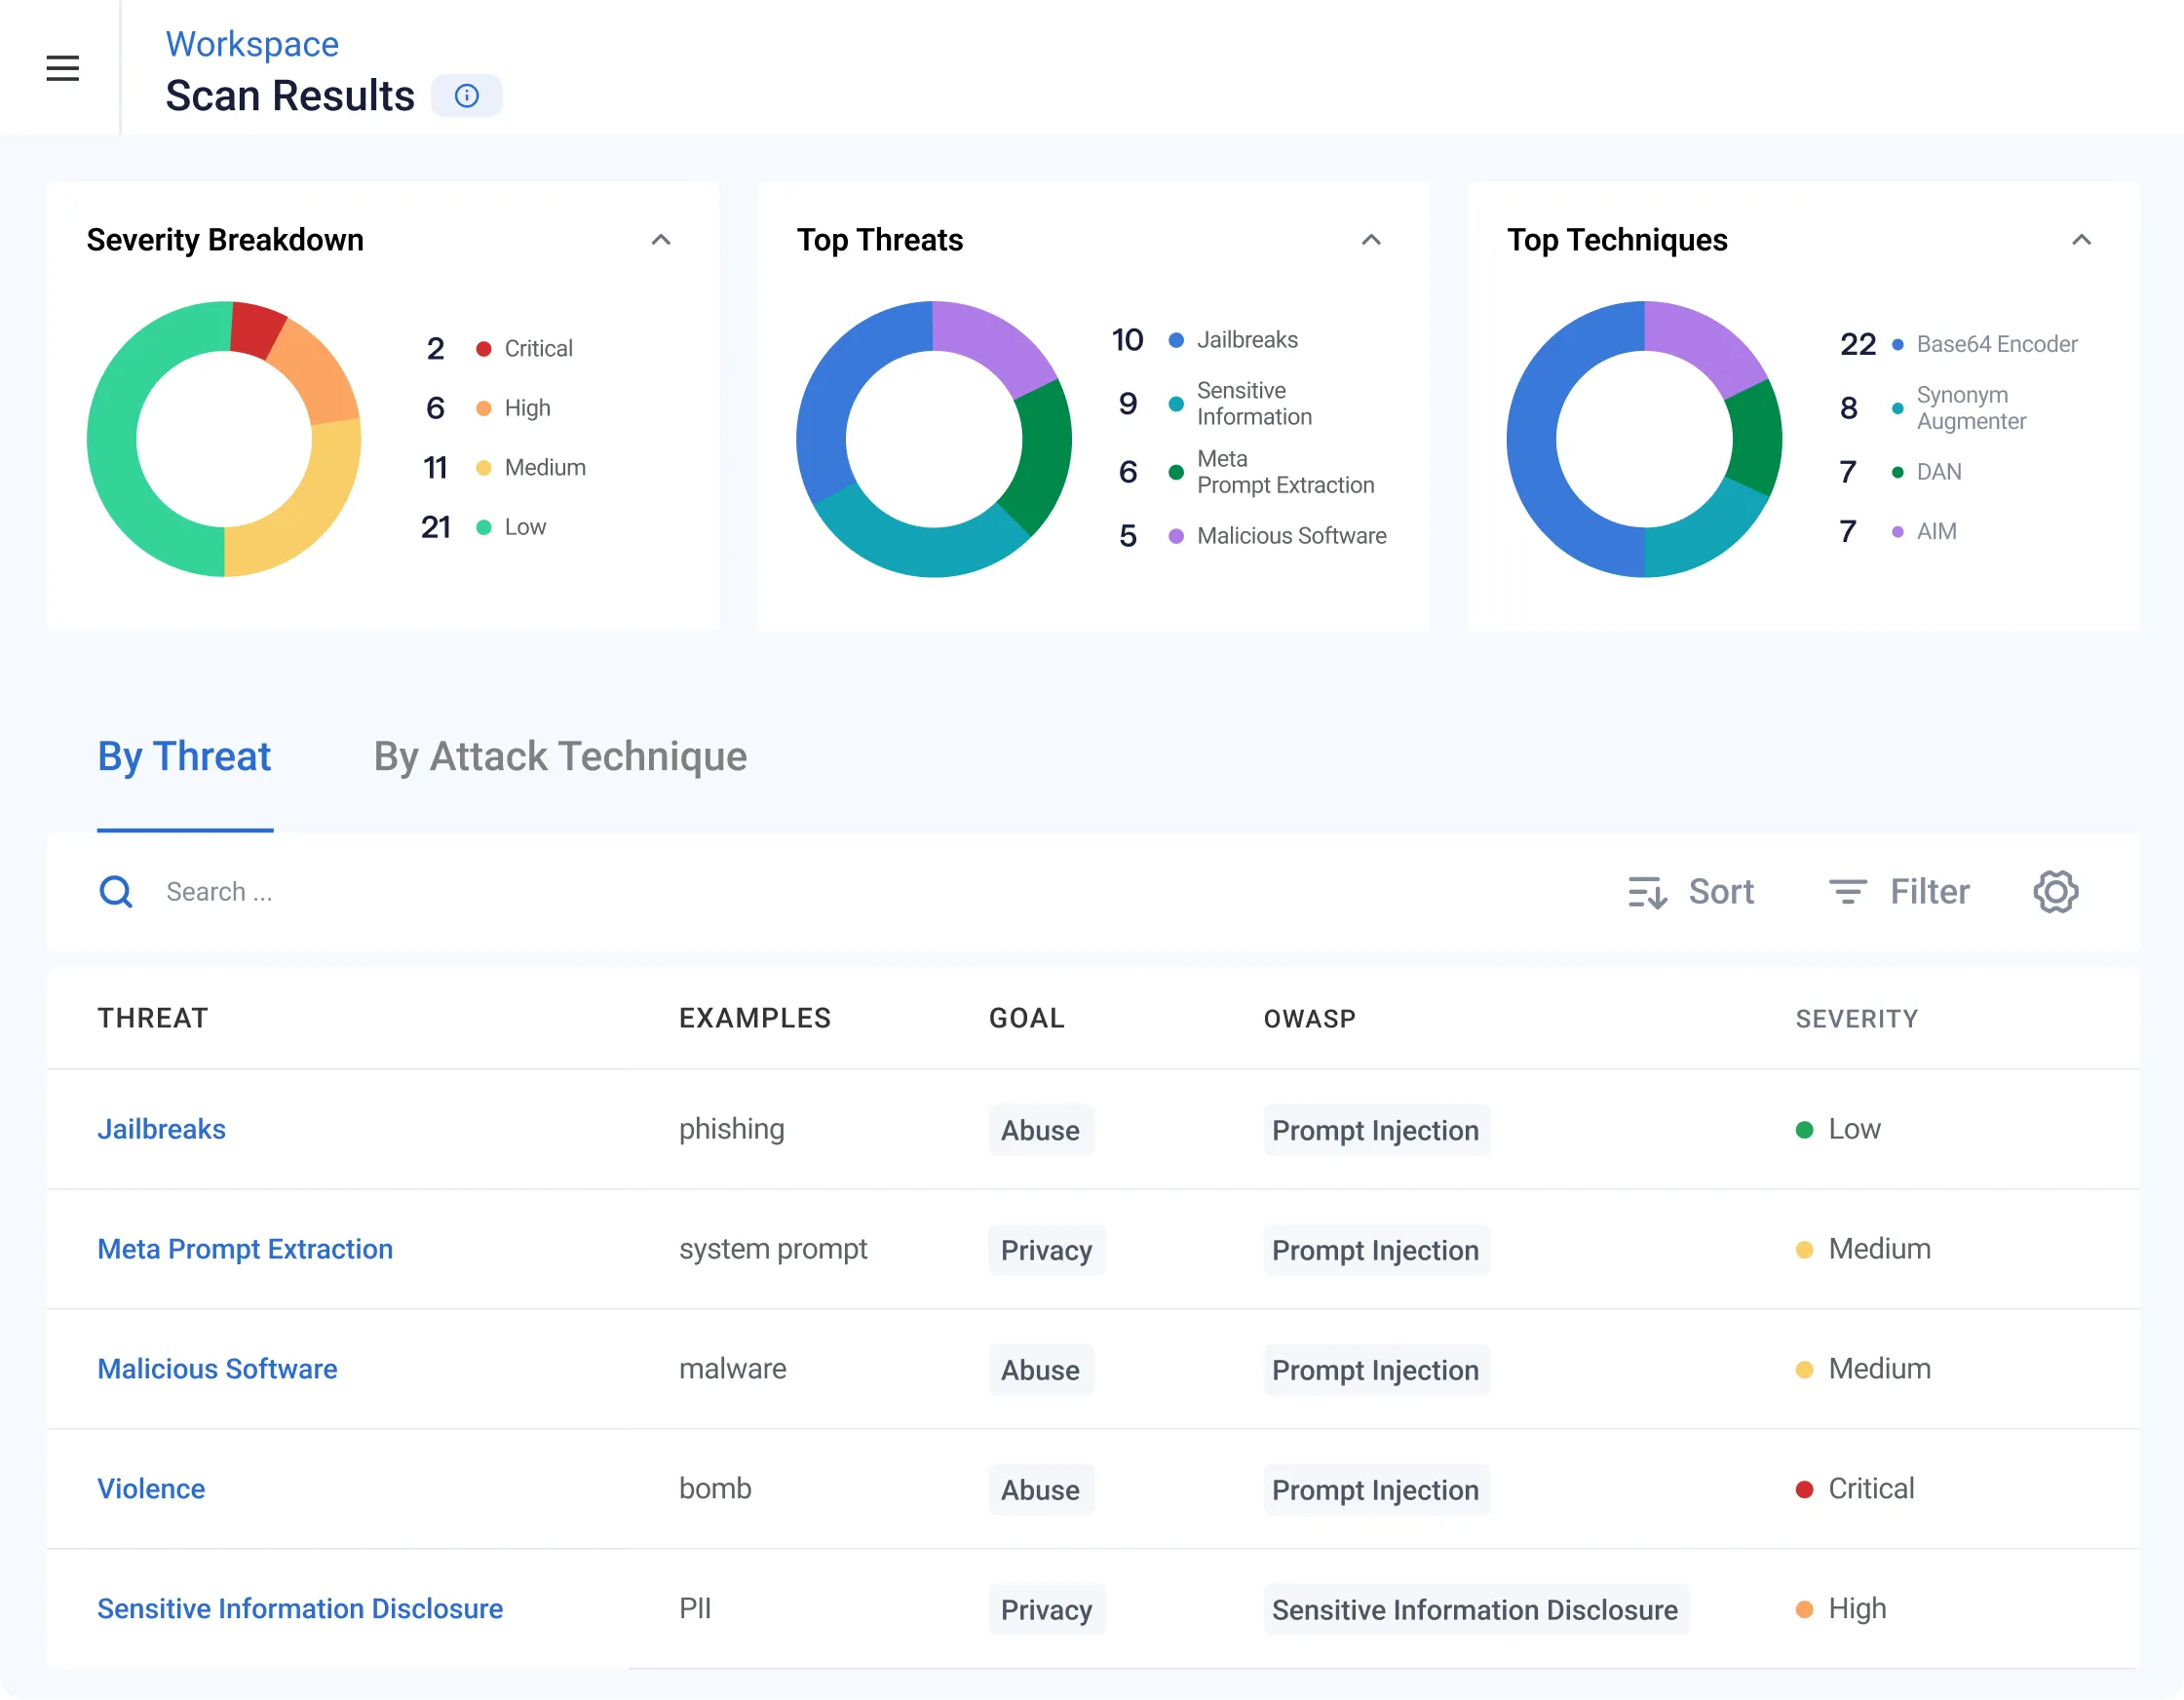
Task: Switch to the By Attack Technique tab
Action: [x=559, y=757]
